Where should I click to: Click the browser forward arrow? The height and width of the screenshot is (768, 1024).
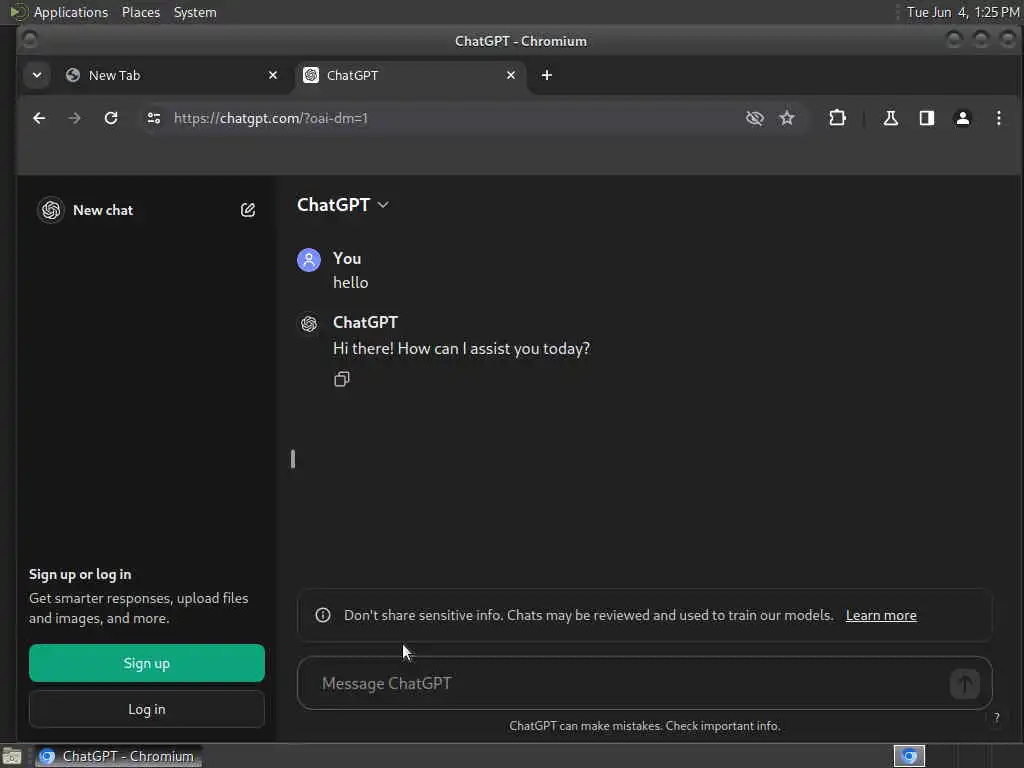point(74,118)
